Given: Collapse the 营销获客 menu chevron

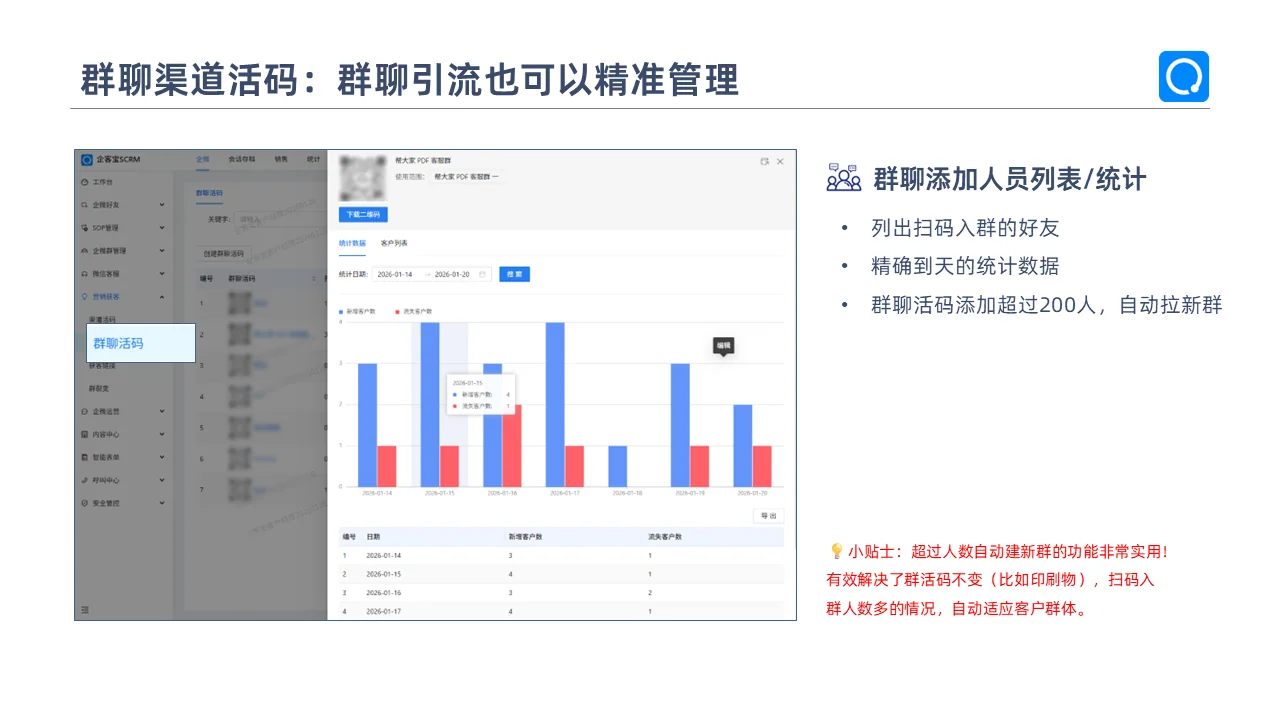Looking at the screenshot, I should tap(162, 296).
